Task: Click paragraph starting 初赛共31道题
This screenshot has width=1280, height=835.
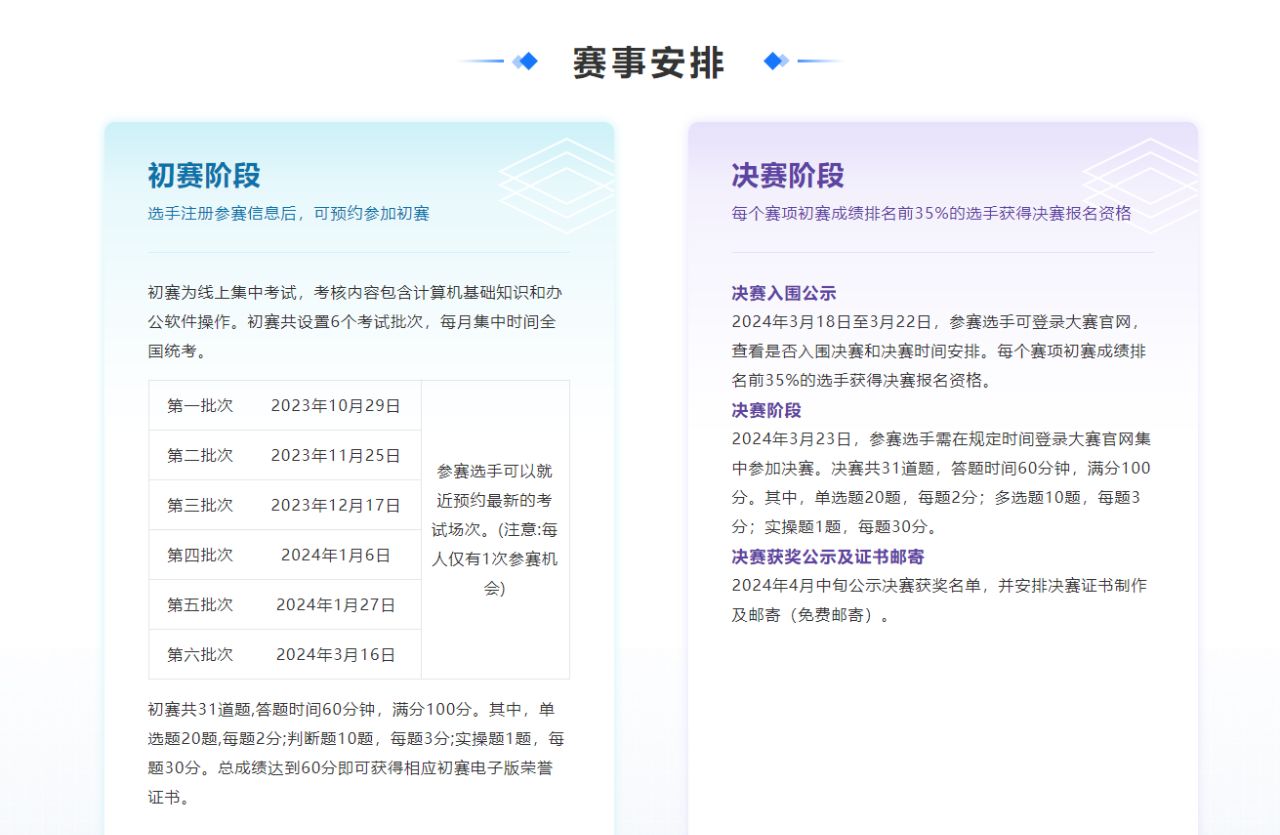Action: click(x=358, y=753)
